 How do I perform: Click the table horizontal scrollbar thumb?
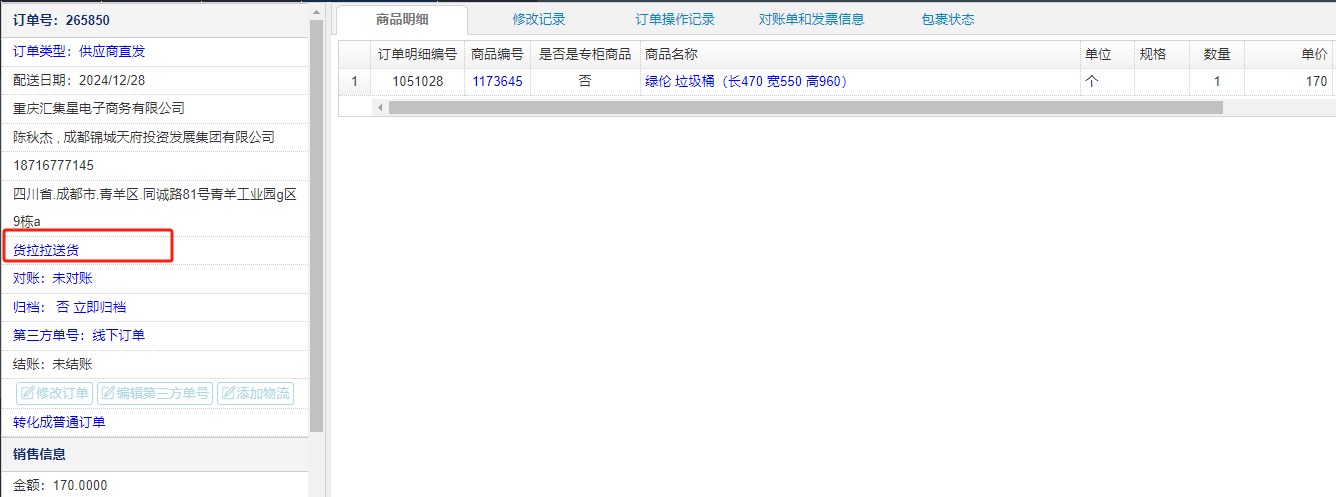pyautogui.click(x=805, y=106)
